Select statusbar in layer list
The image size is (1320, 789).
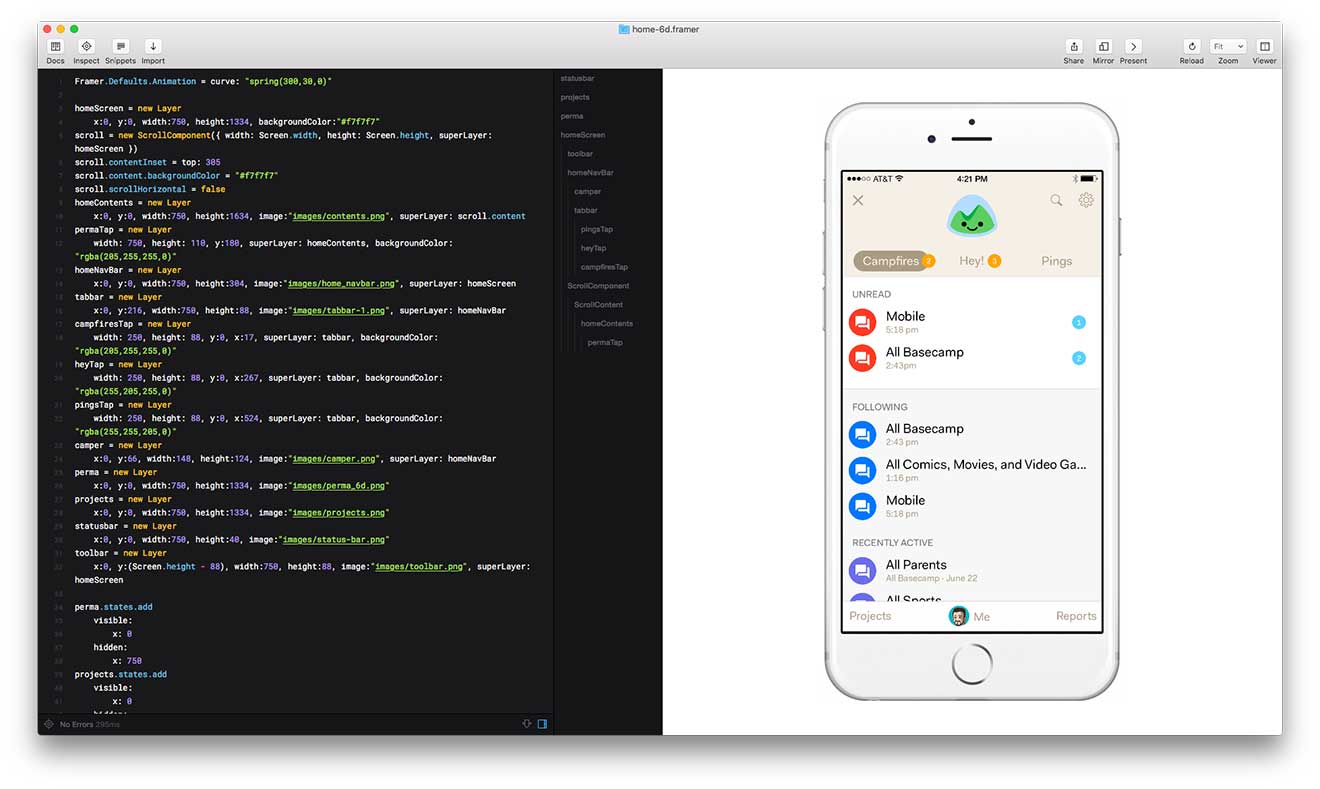(x=577, y=78)
